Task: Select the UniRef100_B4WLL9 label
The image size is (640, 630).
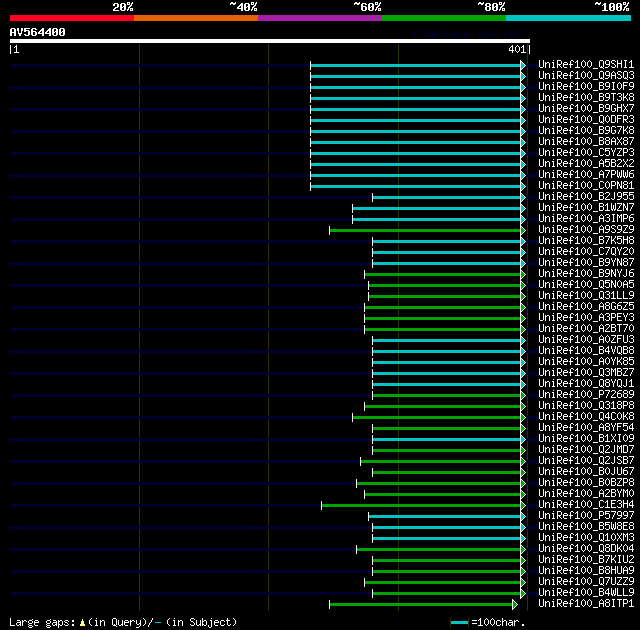Action: pos(586,593)
